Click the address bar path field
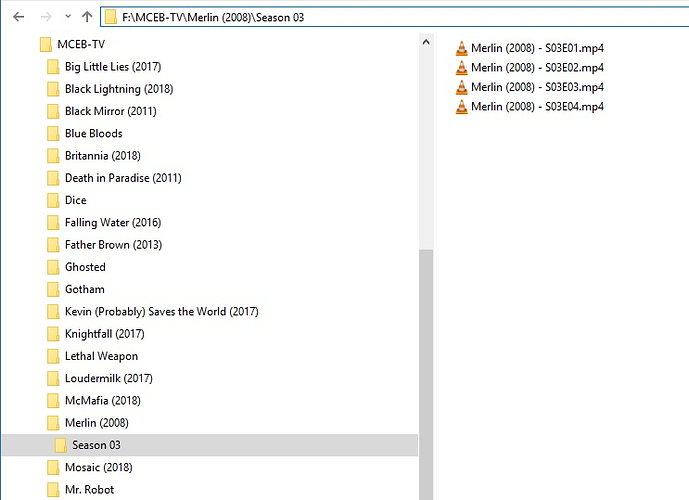 pos(395,17)
